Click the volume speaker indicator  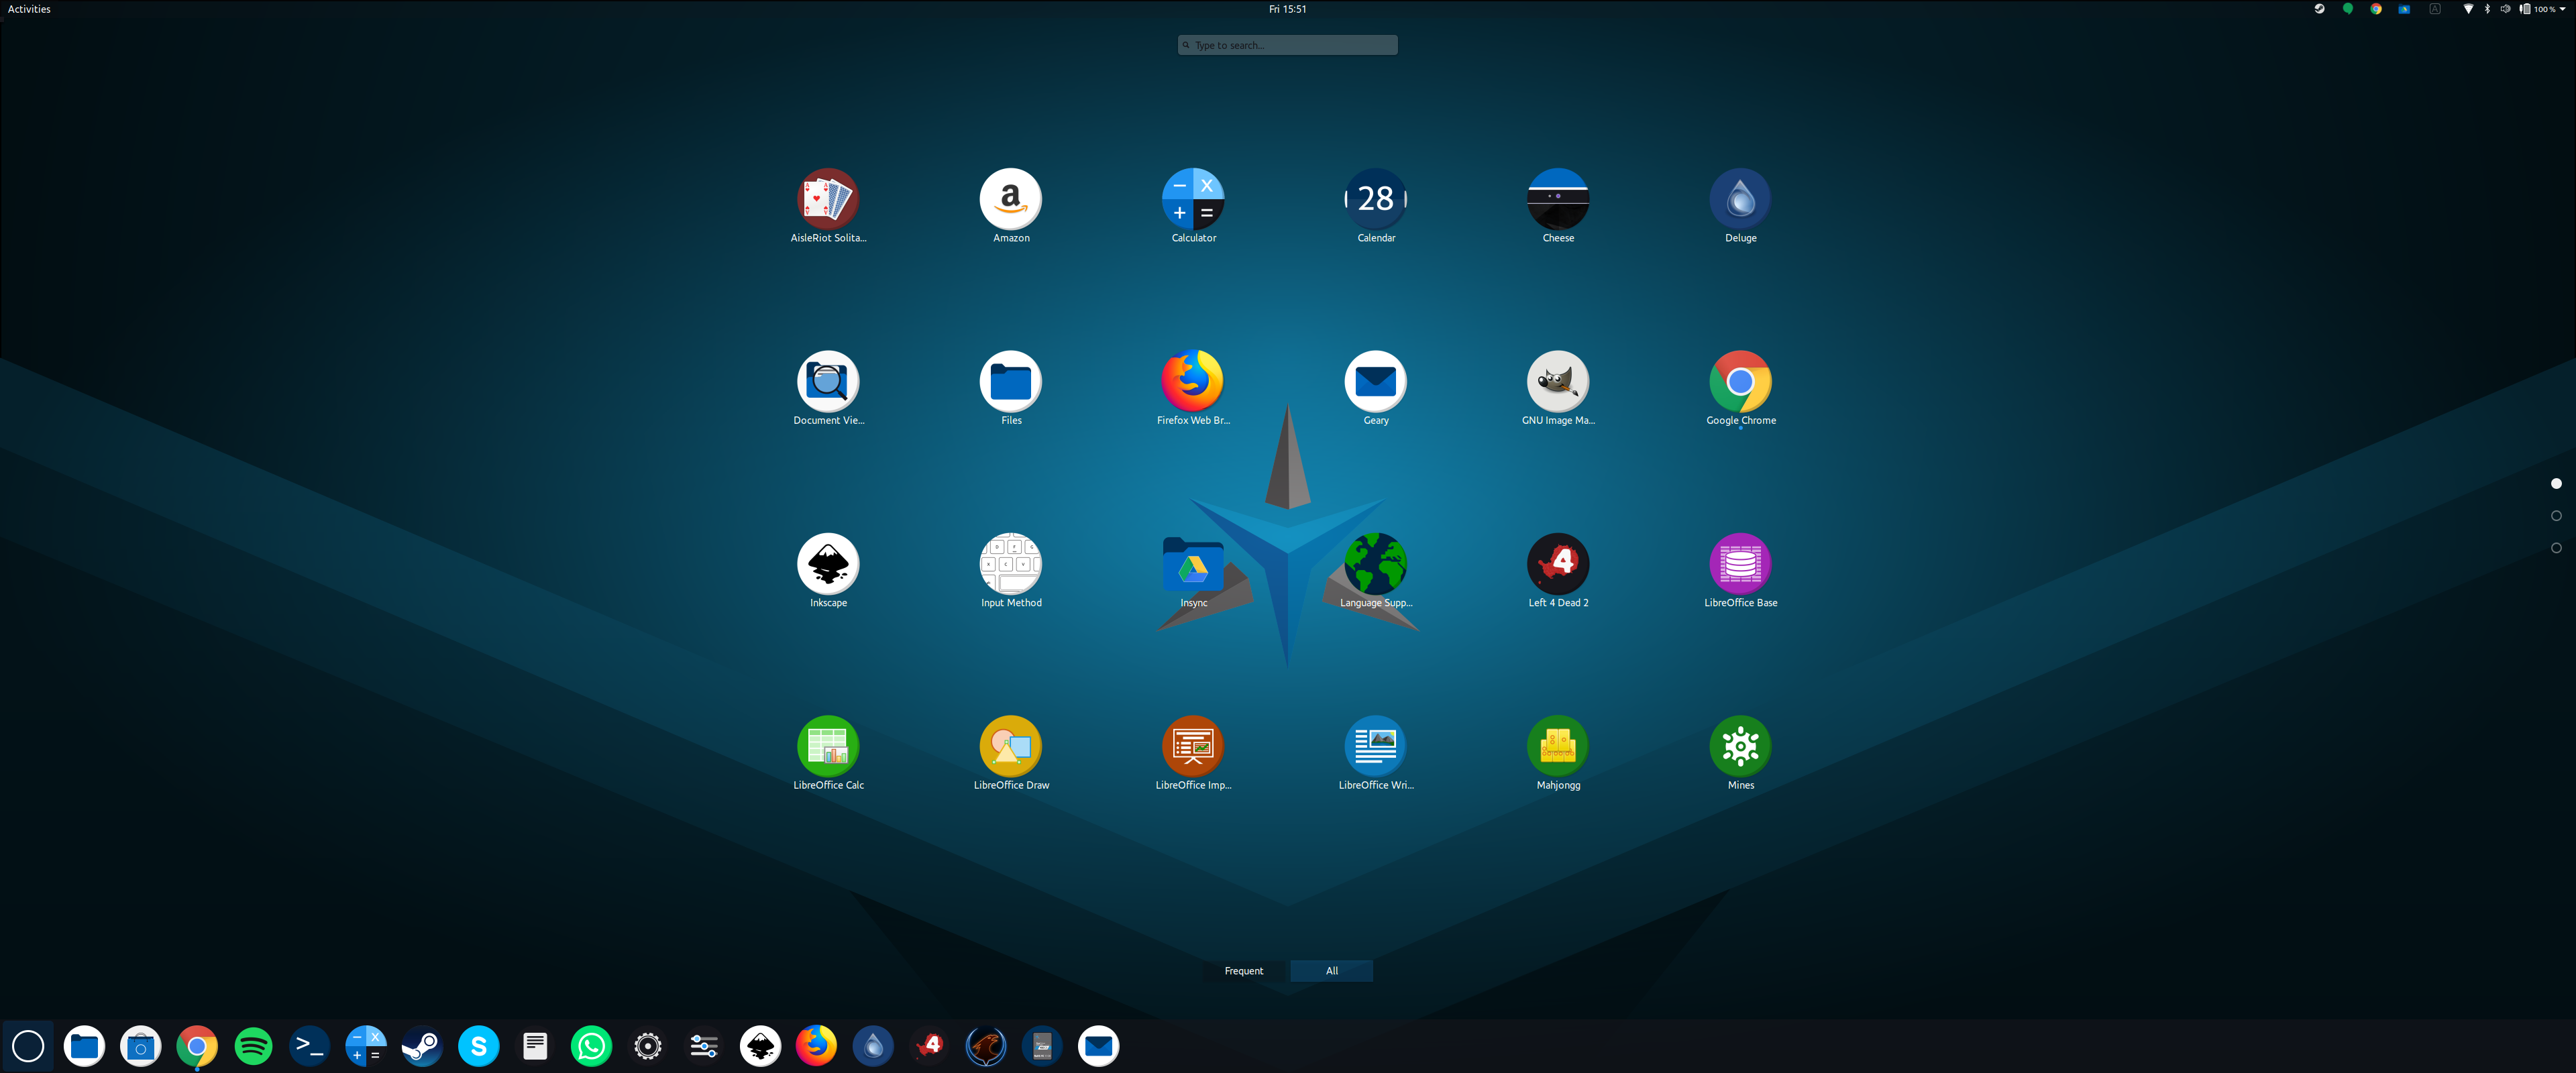coord(2505,9)
